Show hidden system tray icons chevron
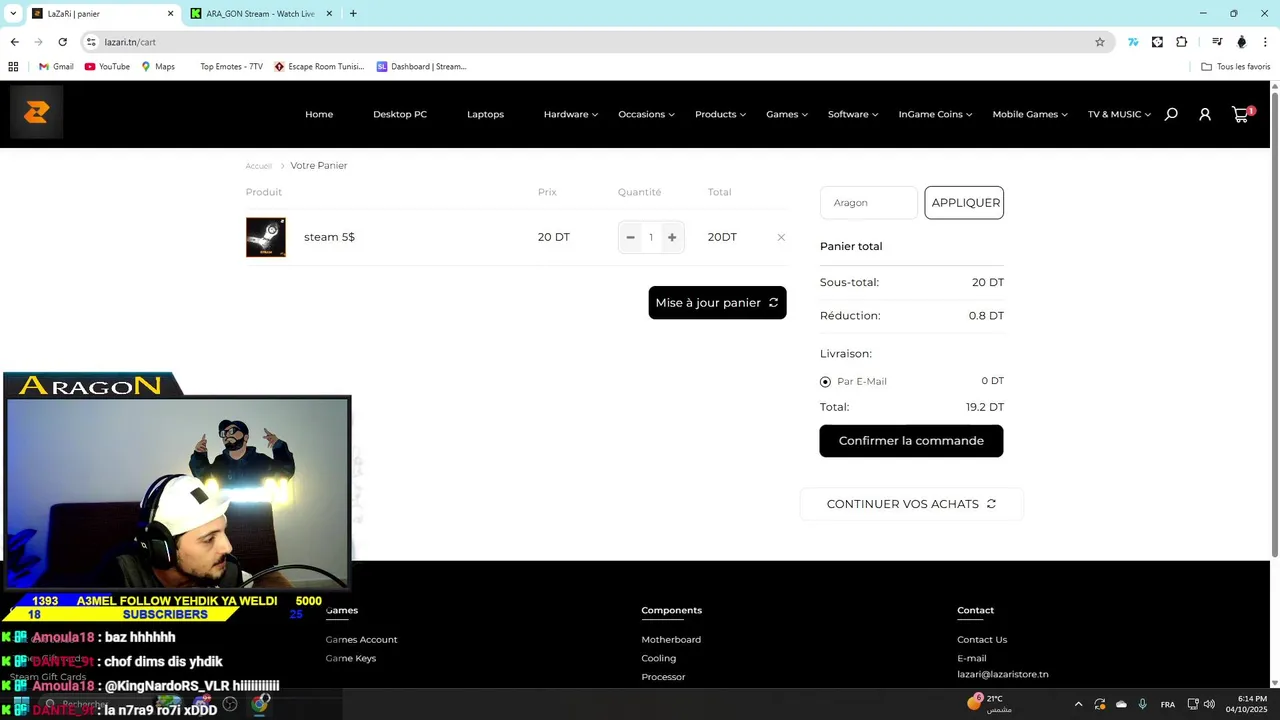1280x720 pixels. (1078, 704)
